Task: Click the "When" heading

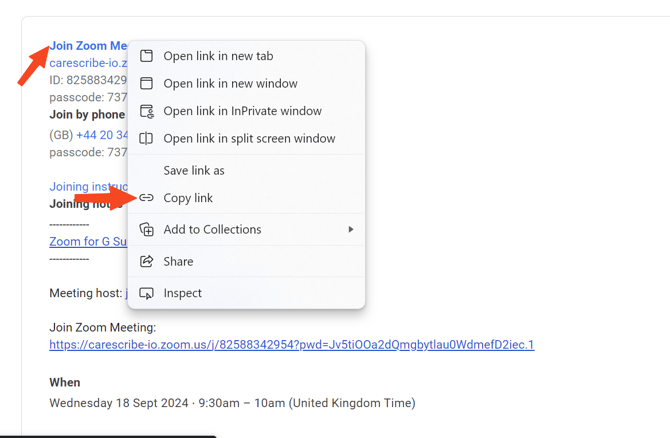Action: [x=65, y=382]
